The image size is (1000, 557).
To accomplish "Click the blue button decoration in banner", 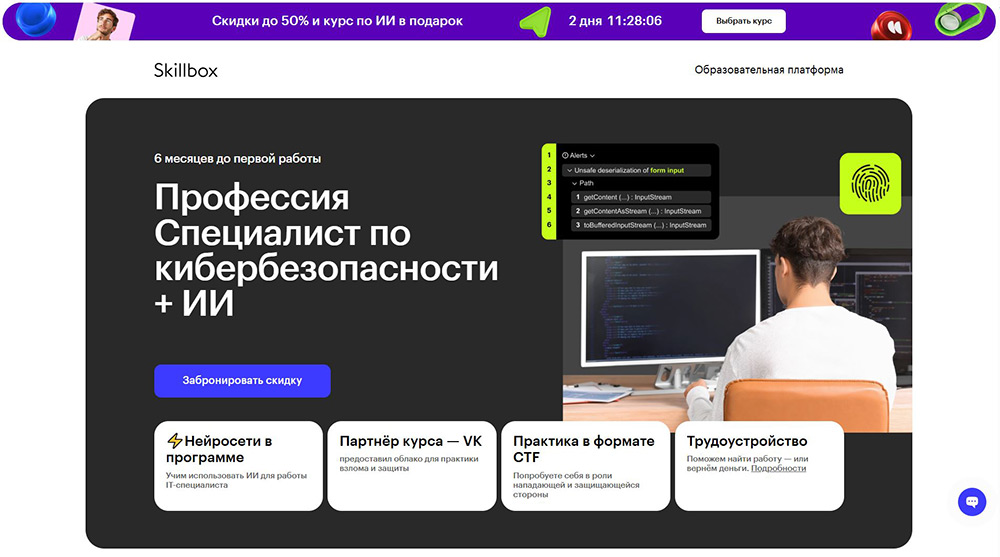I will coord(35,19).
